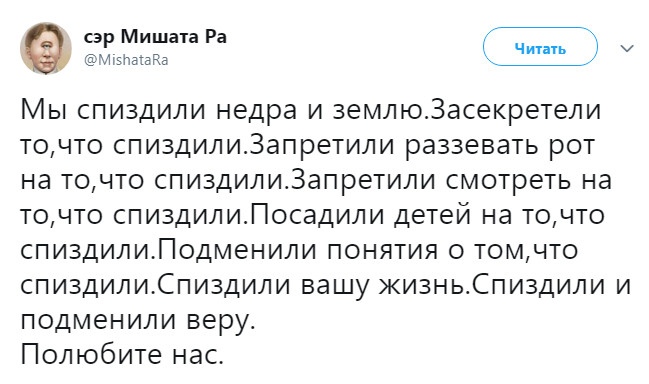
Task: Click the word Запретили before смотреть
Action: (365, 181)
